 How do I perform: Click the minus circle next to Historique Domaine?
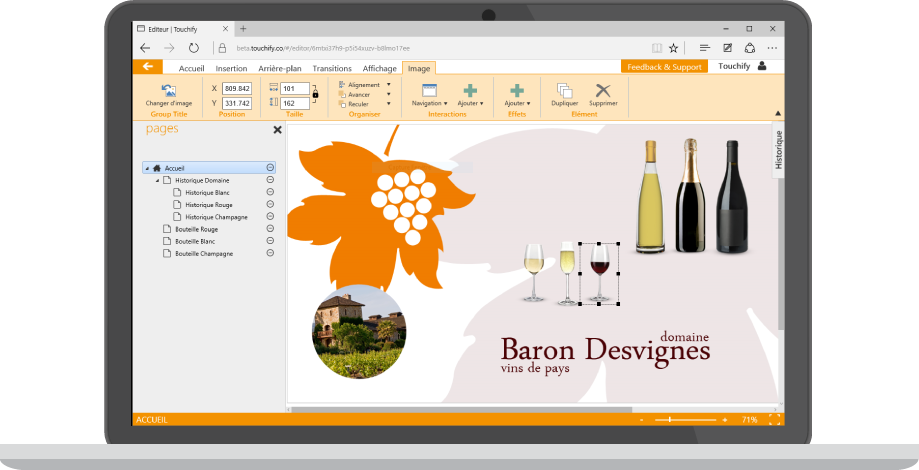coord(270,180)
